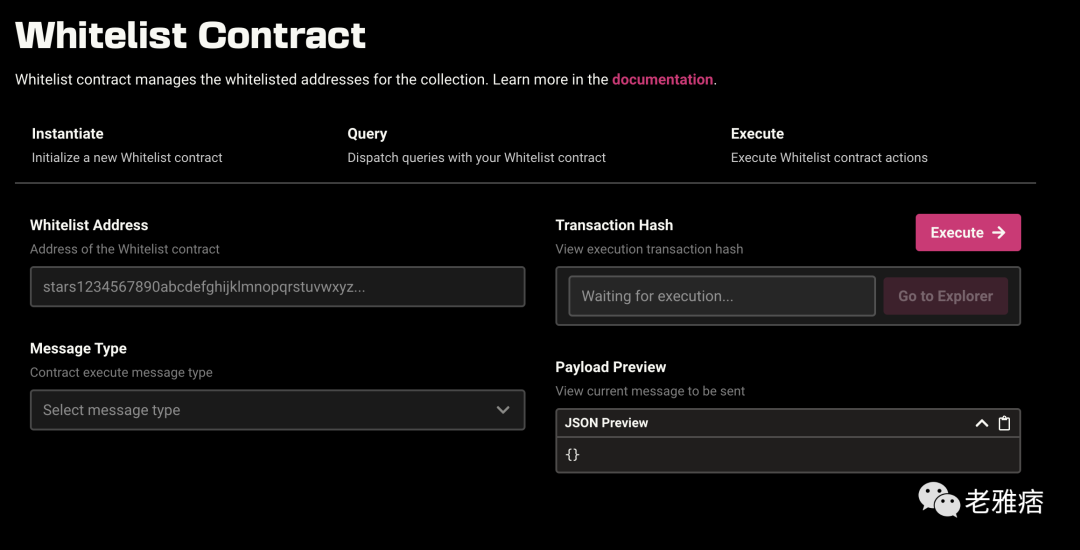The height and width of the screenshot is (550, 1080).
Task: Click inside the JSON preview content area
Action: coord(787,455)
